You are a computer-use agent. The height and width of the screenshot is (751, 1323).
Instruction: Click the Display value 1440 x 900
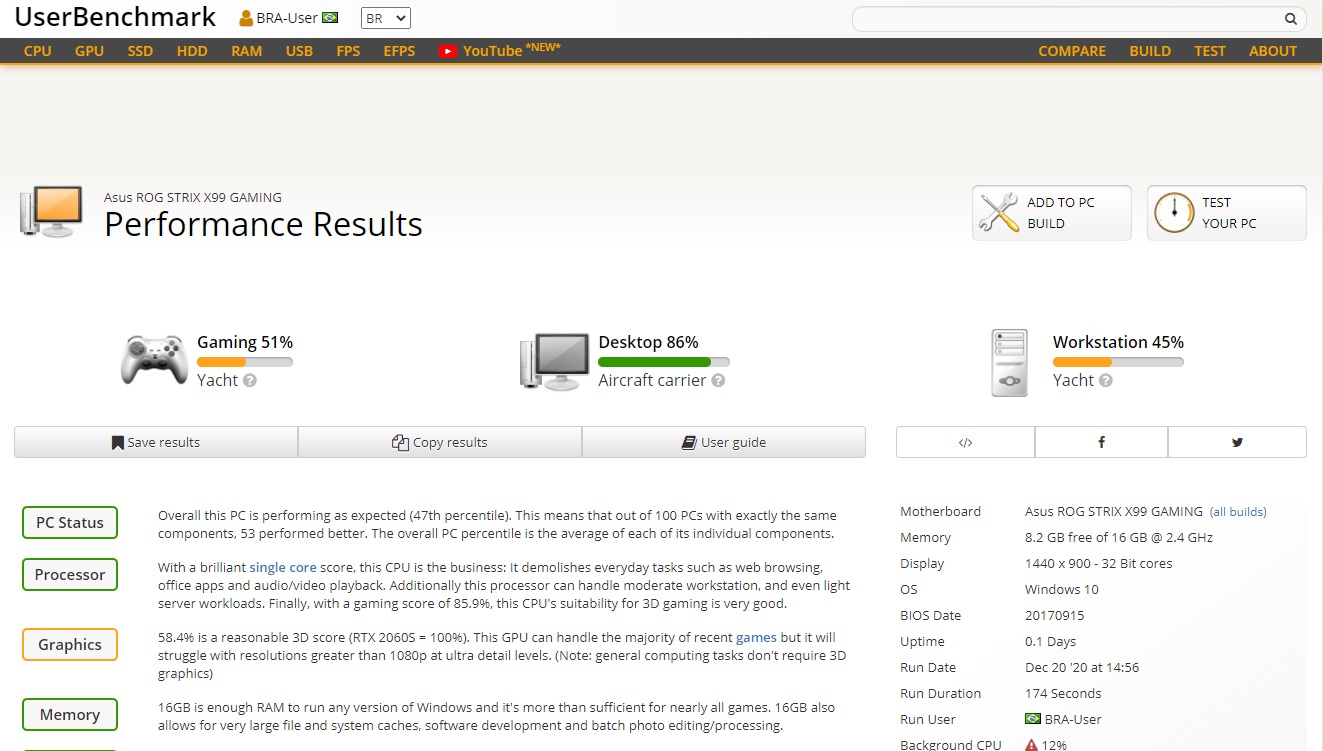[x=1099, y=563]
